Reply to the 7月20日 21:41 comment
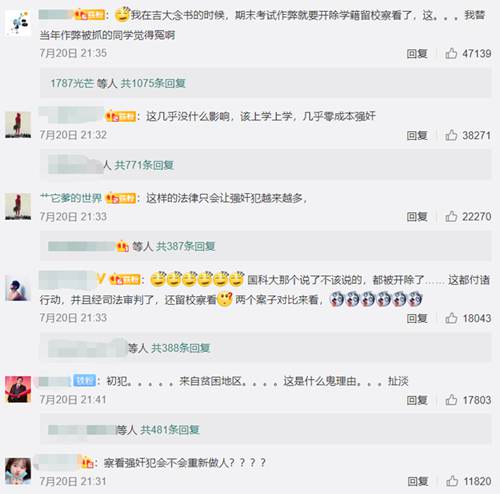Image resolution: width=500 pixels, height=494 pixels. pyautogui.click(x=417, y=400)
